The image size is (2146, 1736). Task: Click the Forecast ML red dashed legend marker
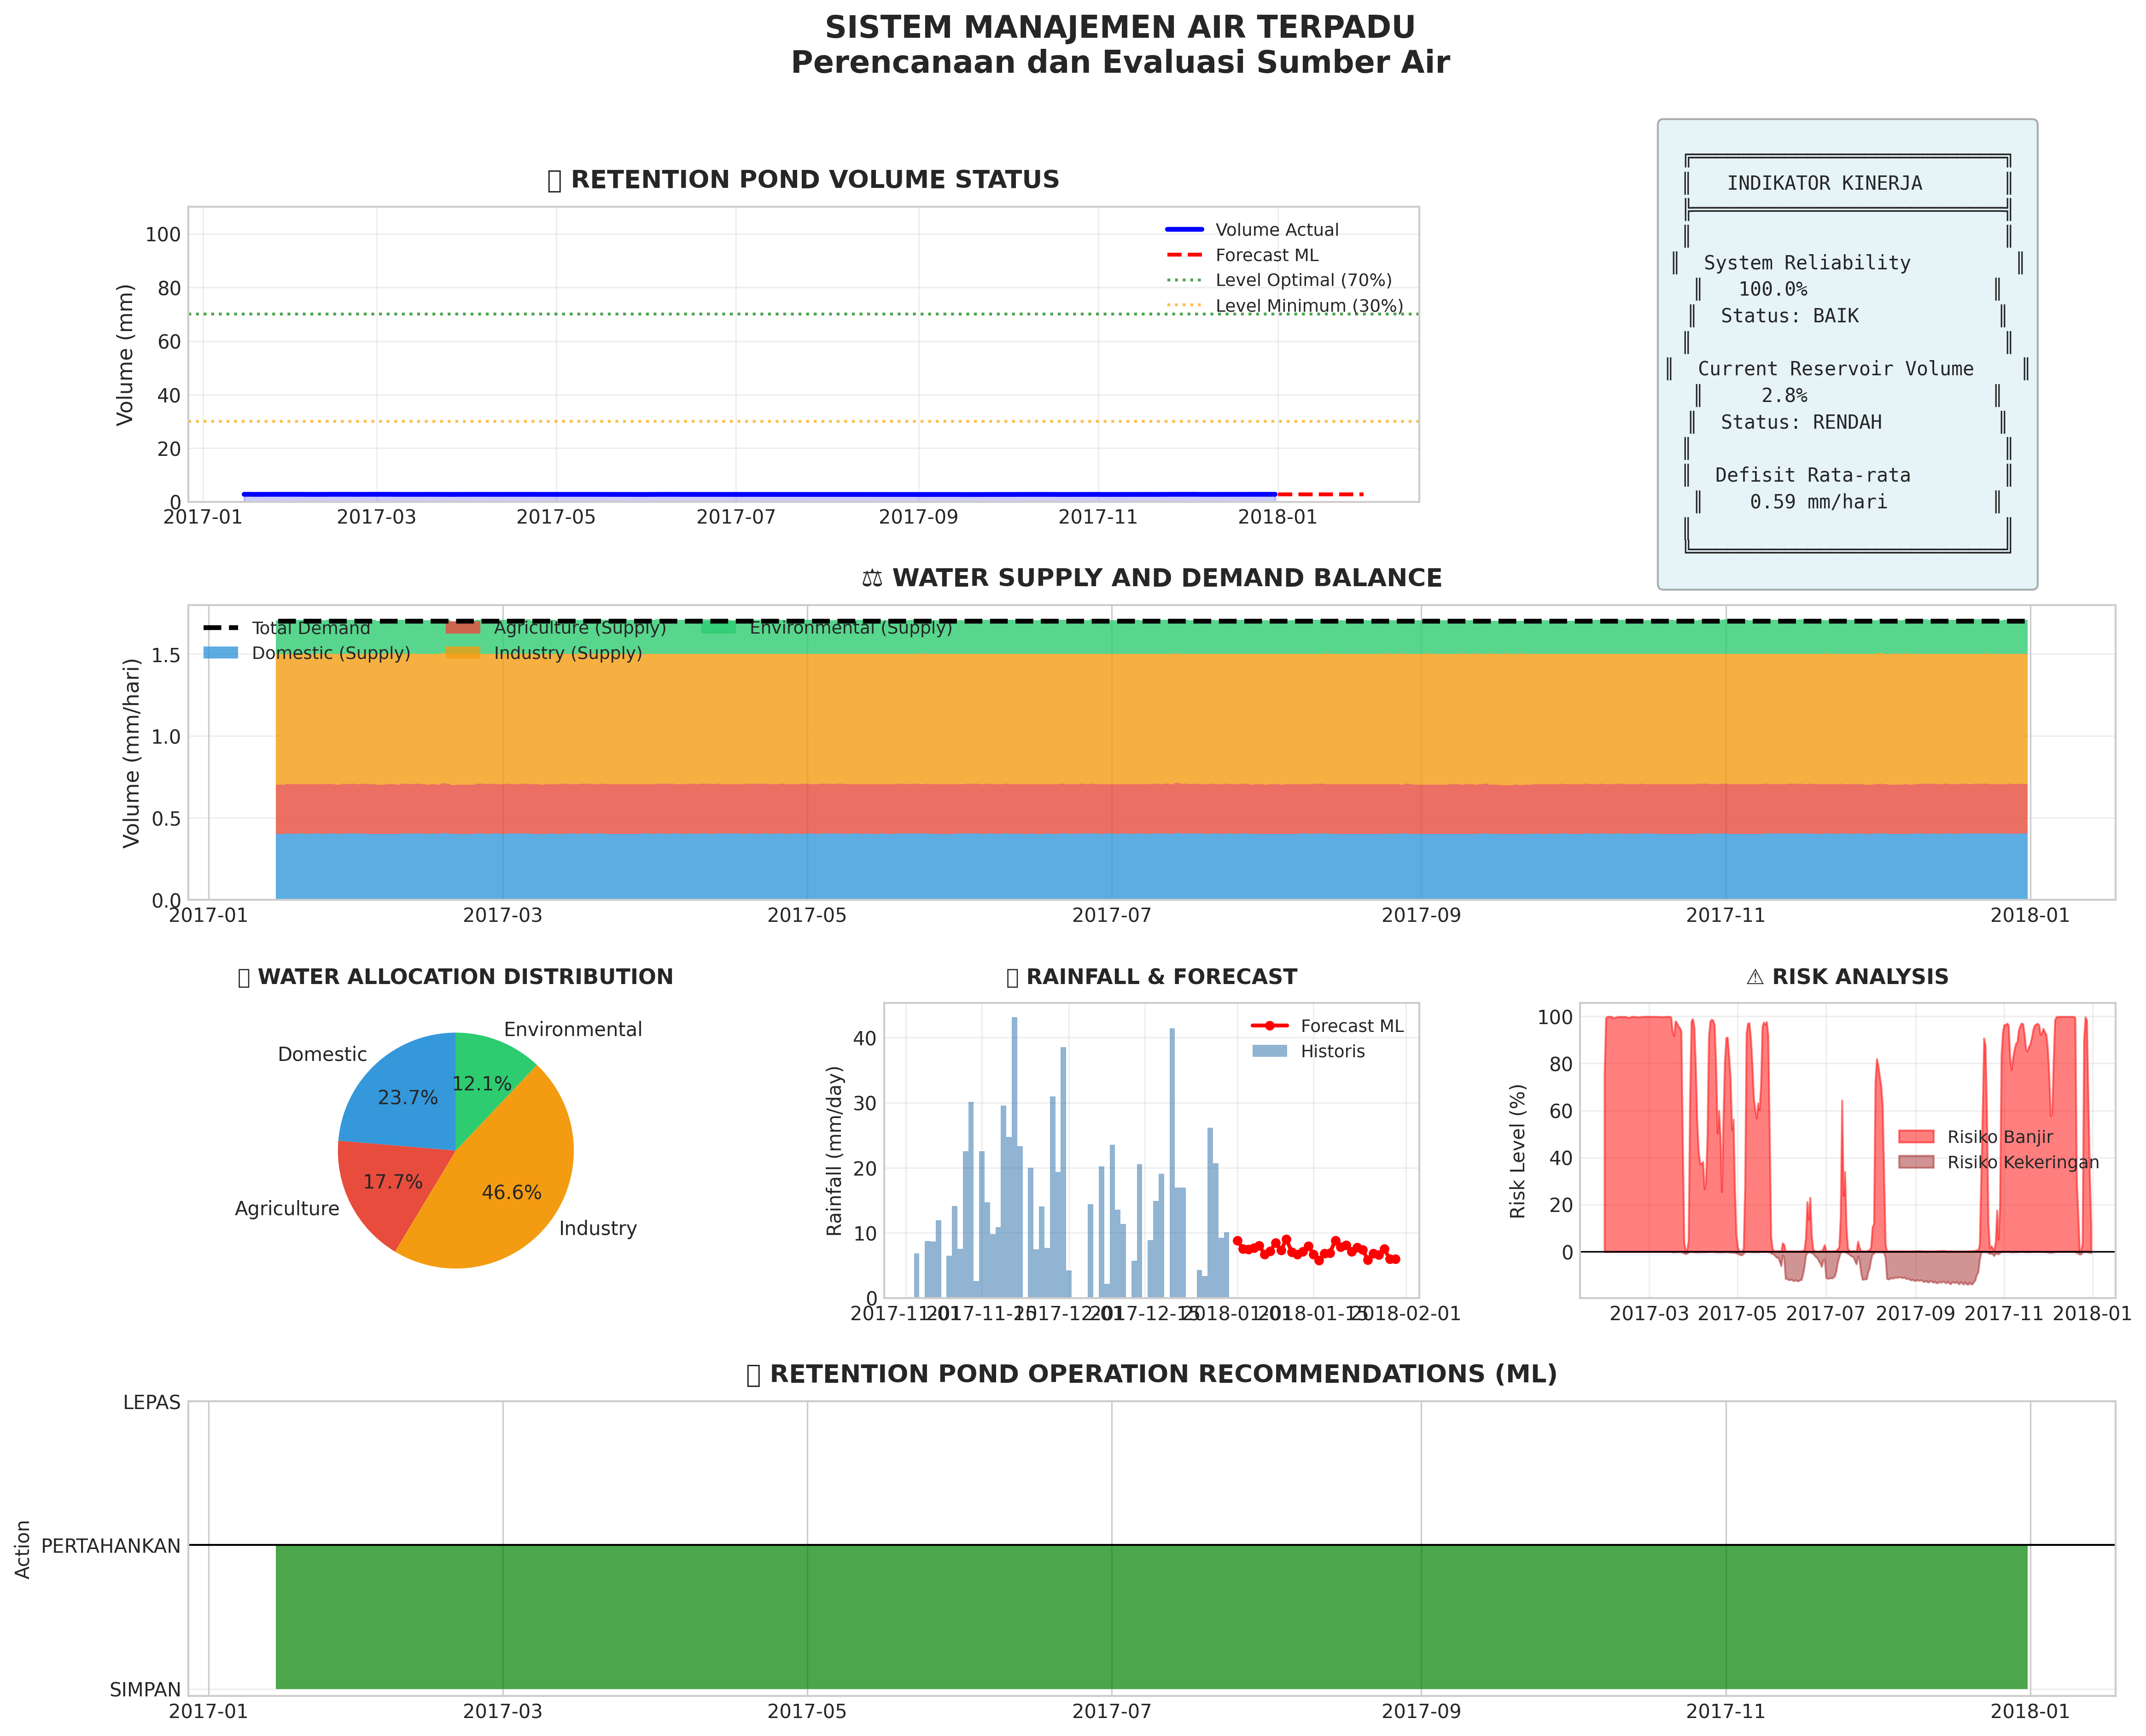[1184, 256]
